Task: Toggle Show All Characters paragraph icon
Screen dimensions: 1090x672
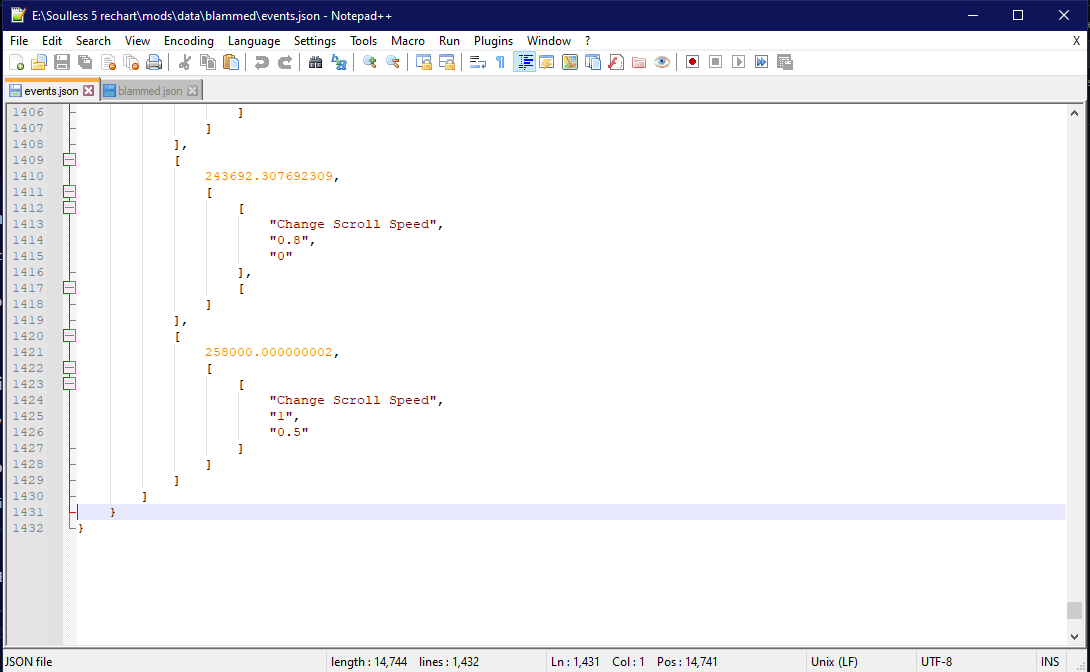Action: (x=499, y=61)
